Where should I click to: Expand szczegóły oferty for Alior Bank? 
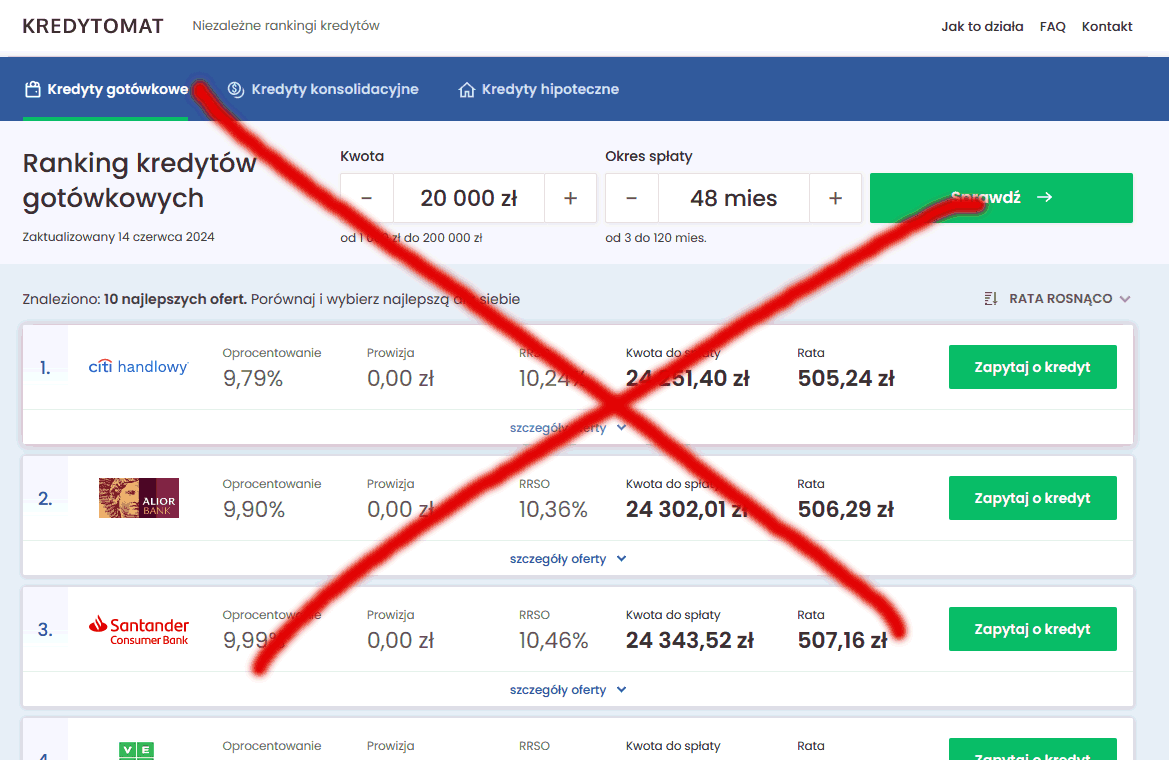pos(567,559)
